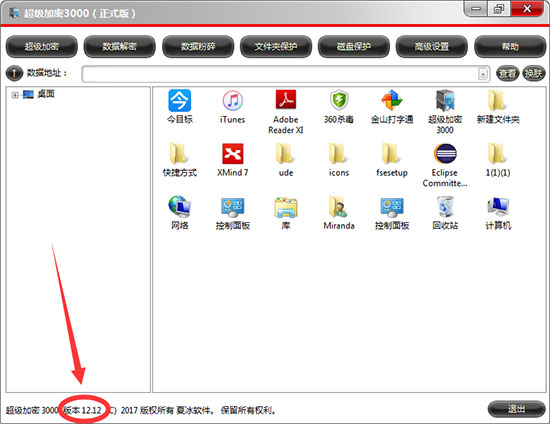Open the address field dropdown arrow
550x424 pixels.
[483, 74]
